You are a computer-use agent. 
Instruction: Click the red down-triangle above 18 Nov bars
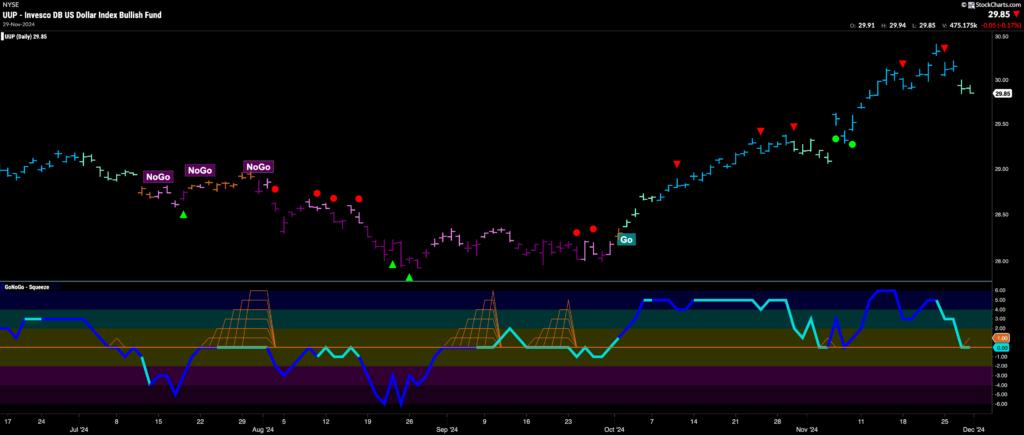point(903,63)
